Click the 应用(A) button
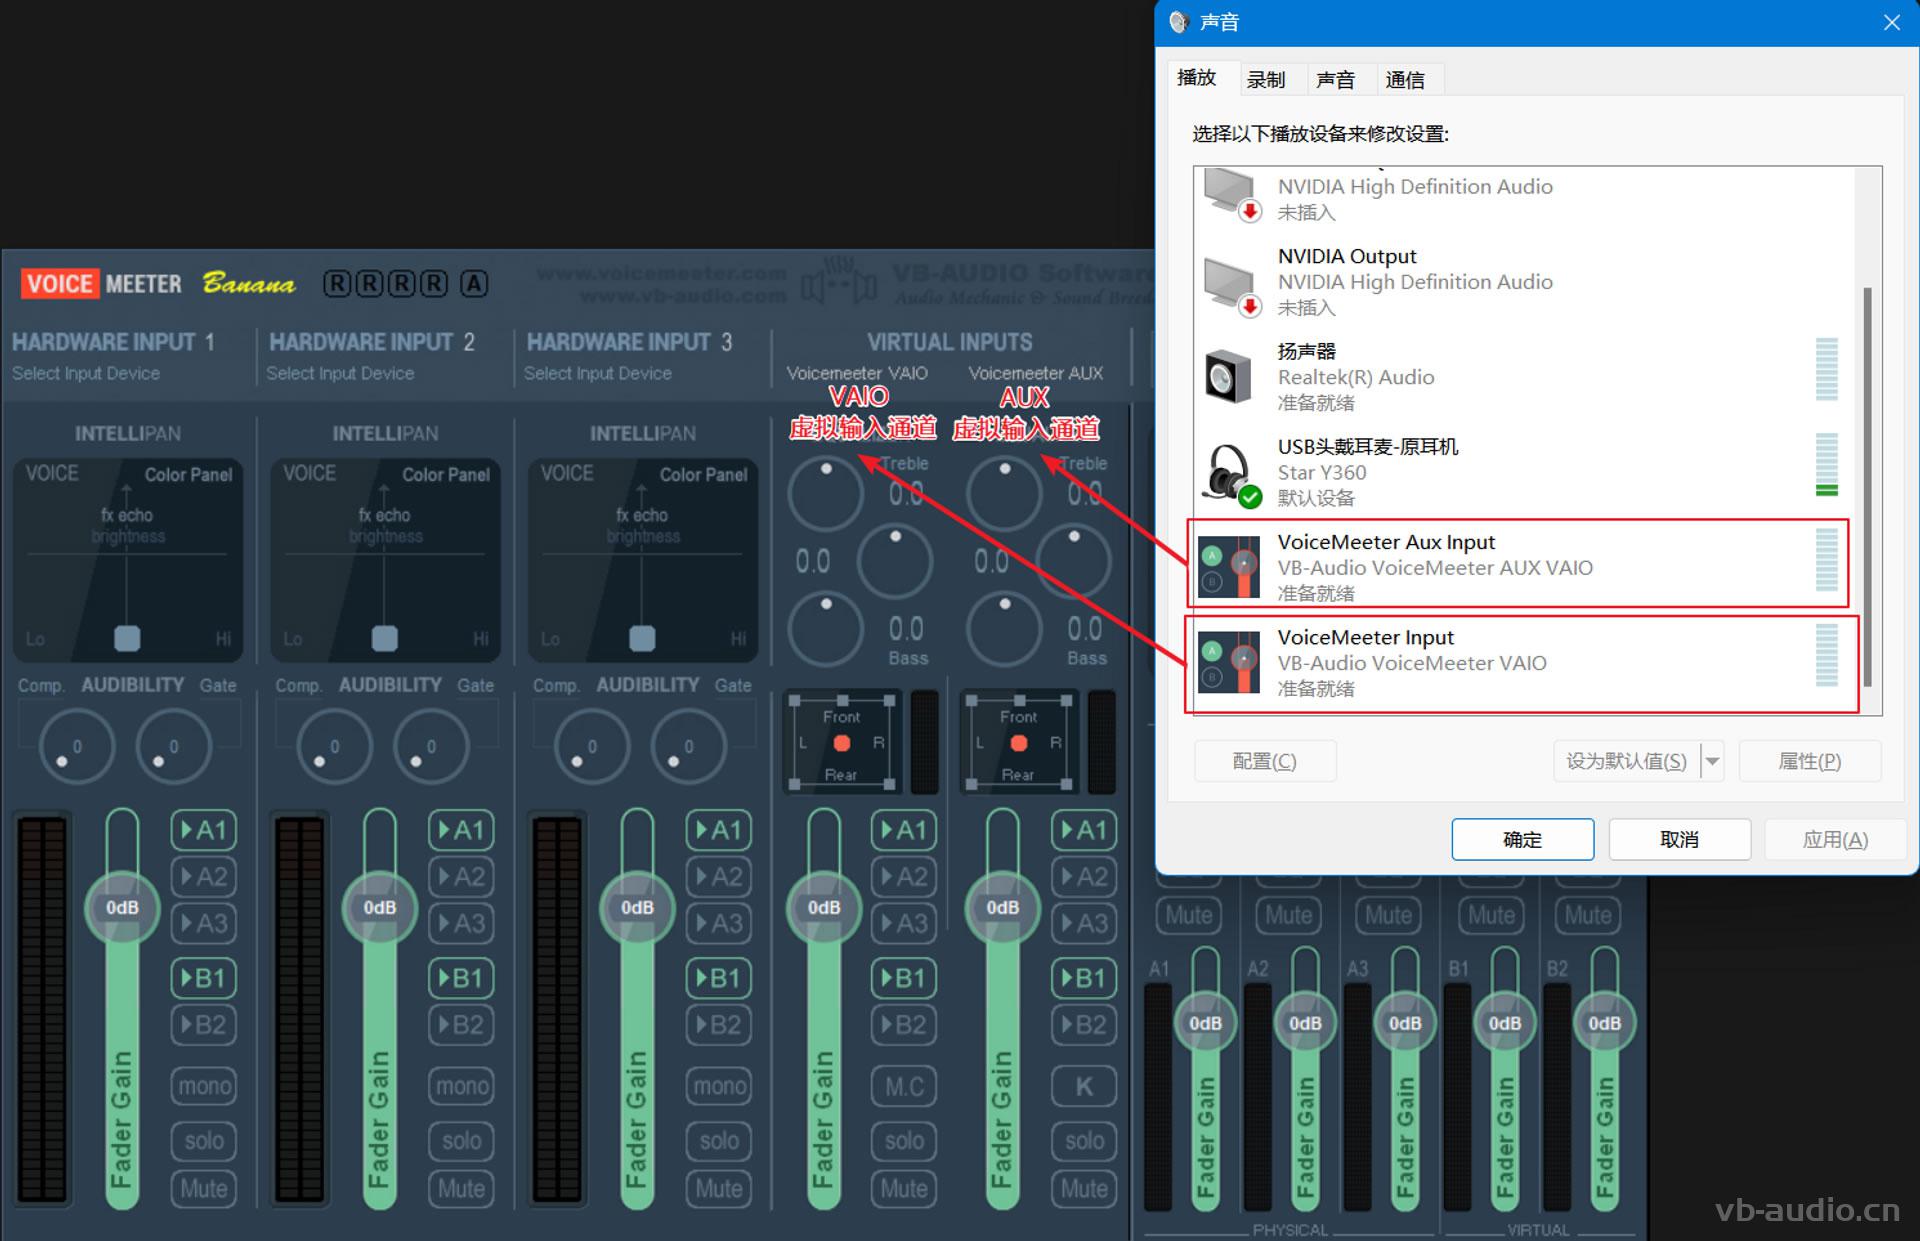 click(x=1835, y=839)
